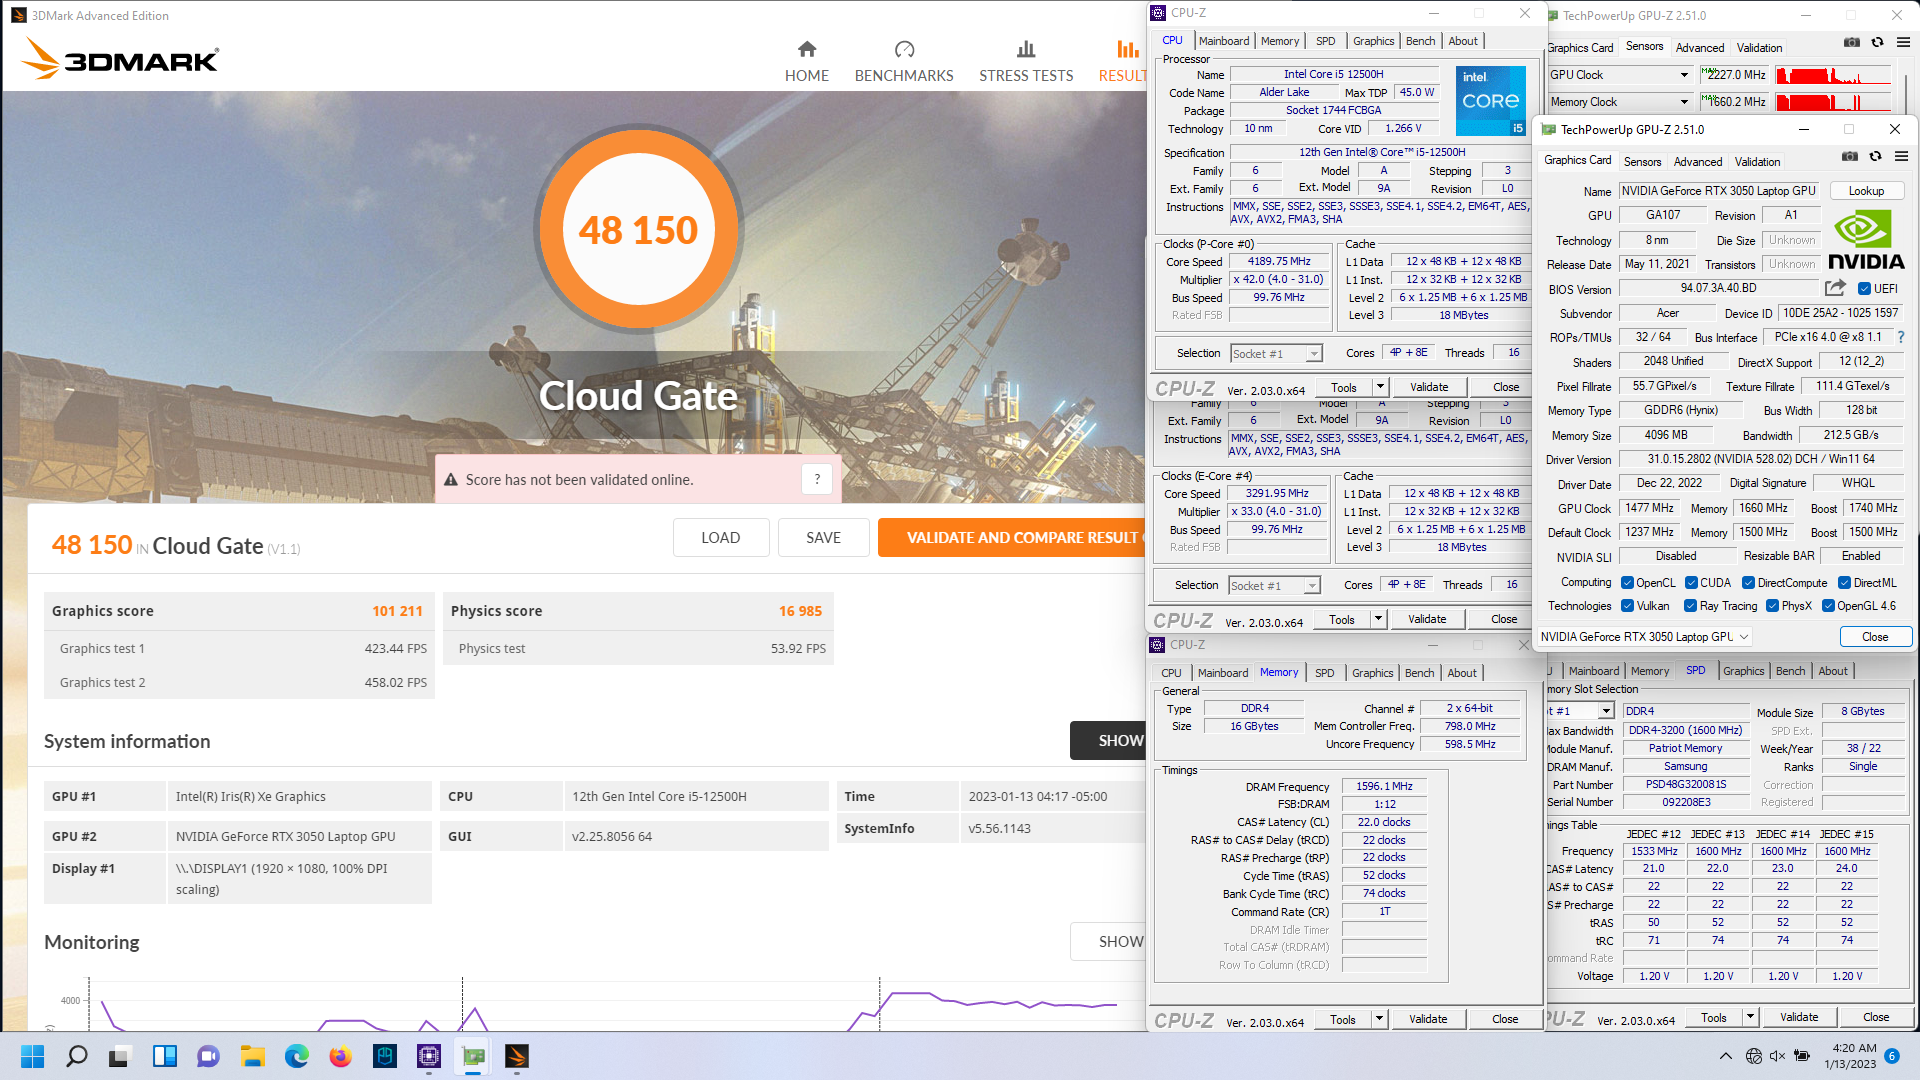Open the GPU Clock sensor dropdown arrow

tap(1684, 75)
